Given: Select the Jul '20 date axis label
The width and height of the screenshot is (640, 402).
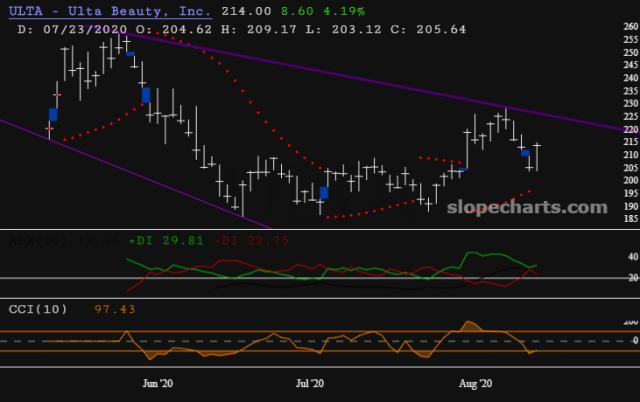Looking at the screenshot, I should click(x=310, y=383).
